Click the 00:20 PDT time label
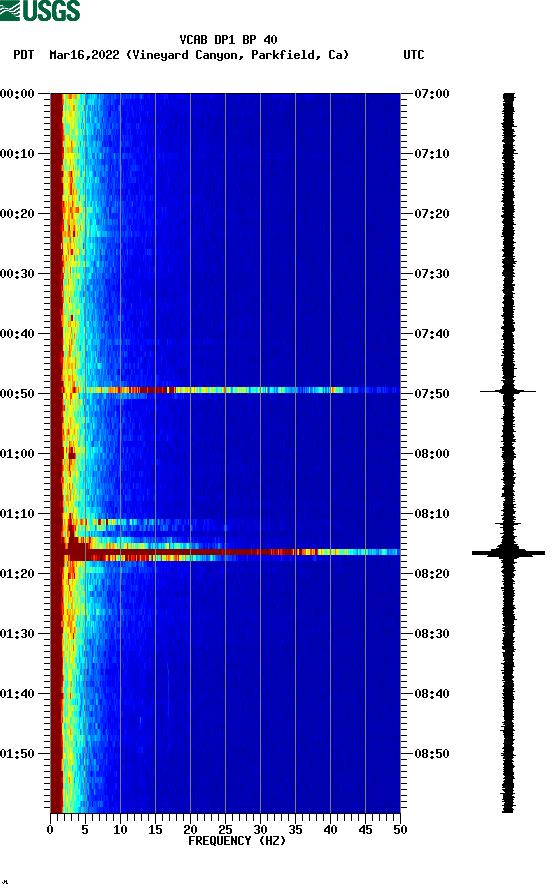 (x=17, y=214)
